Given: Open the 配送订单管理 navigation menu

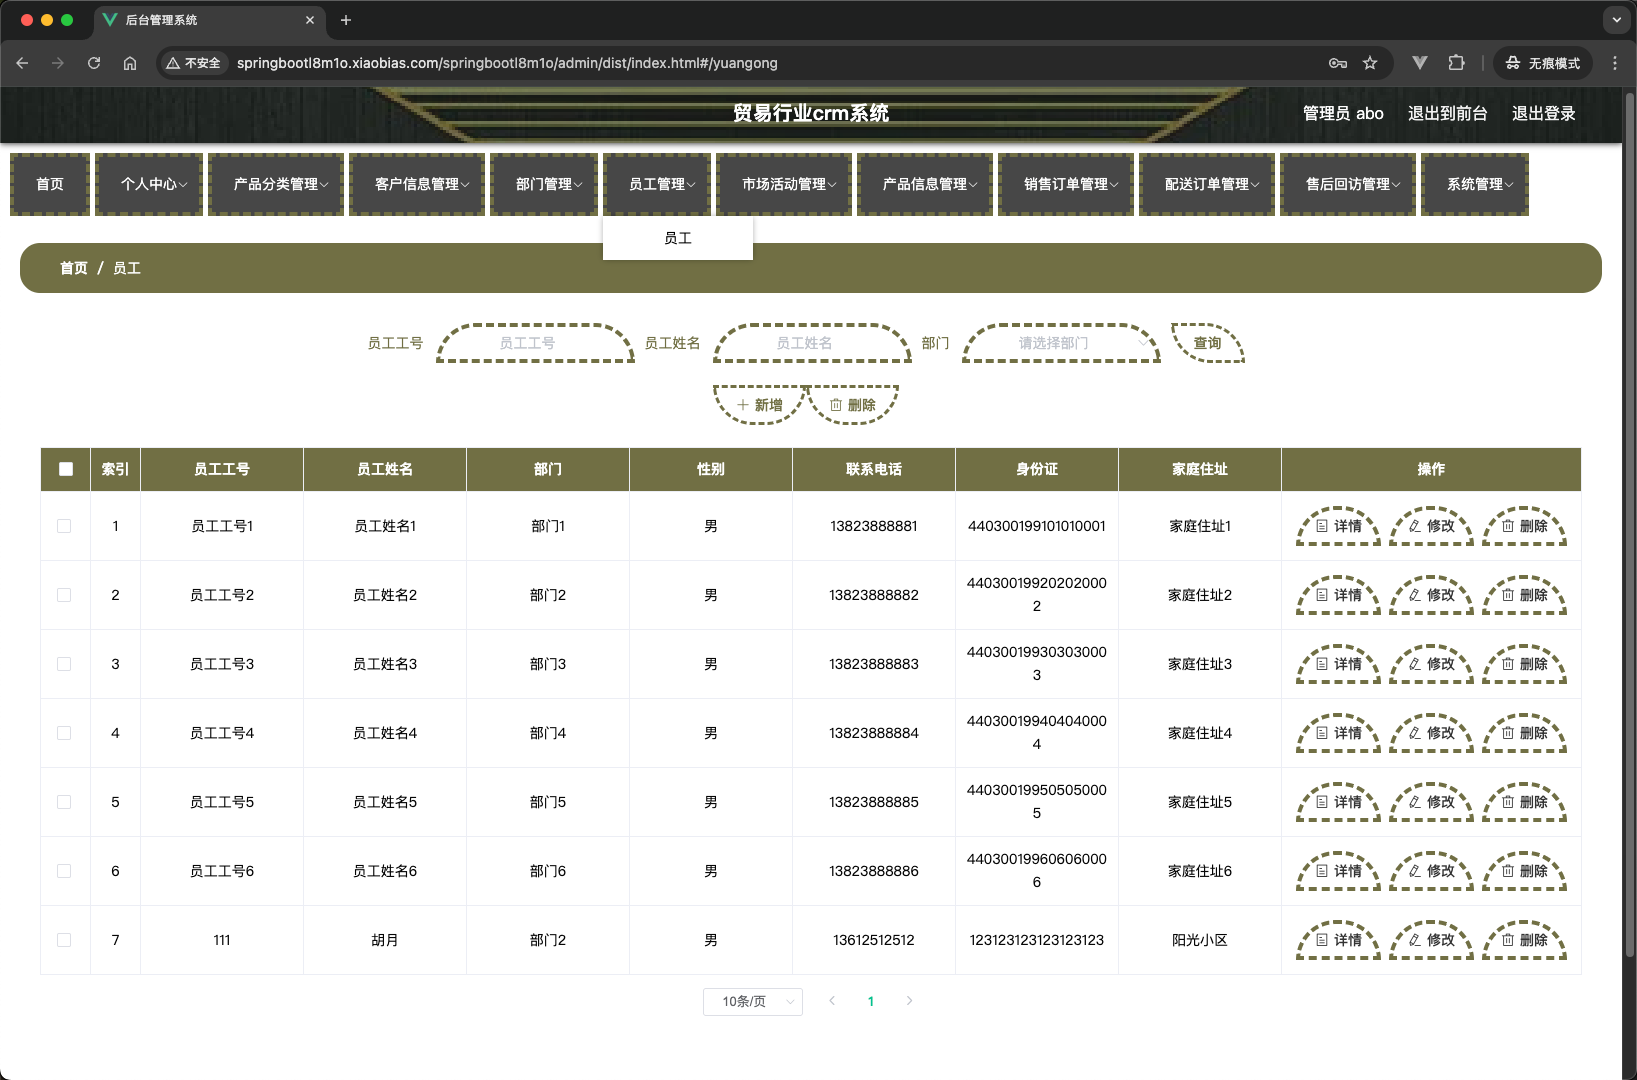Looking at the screenshot, I should 1207,184.
